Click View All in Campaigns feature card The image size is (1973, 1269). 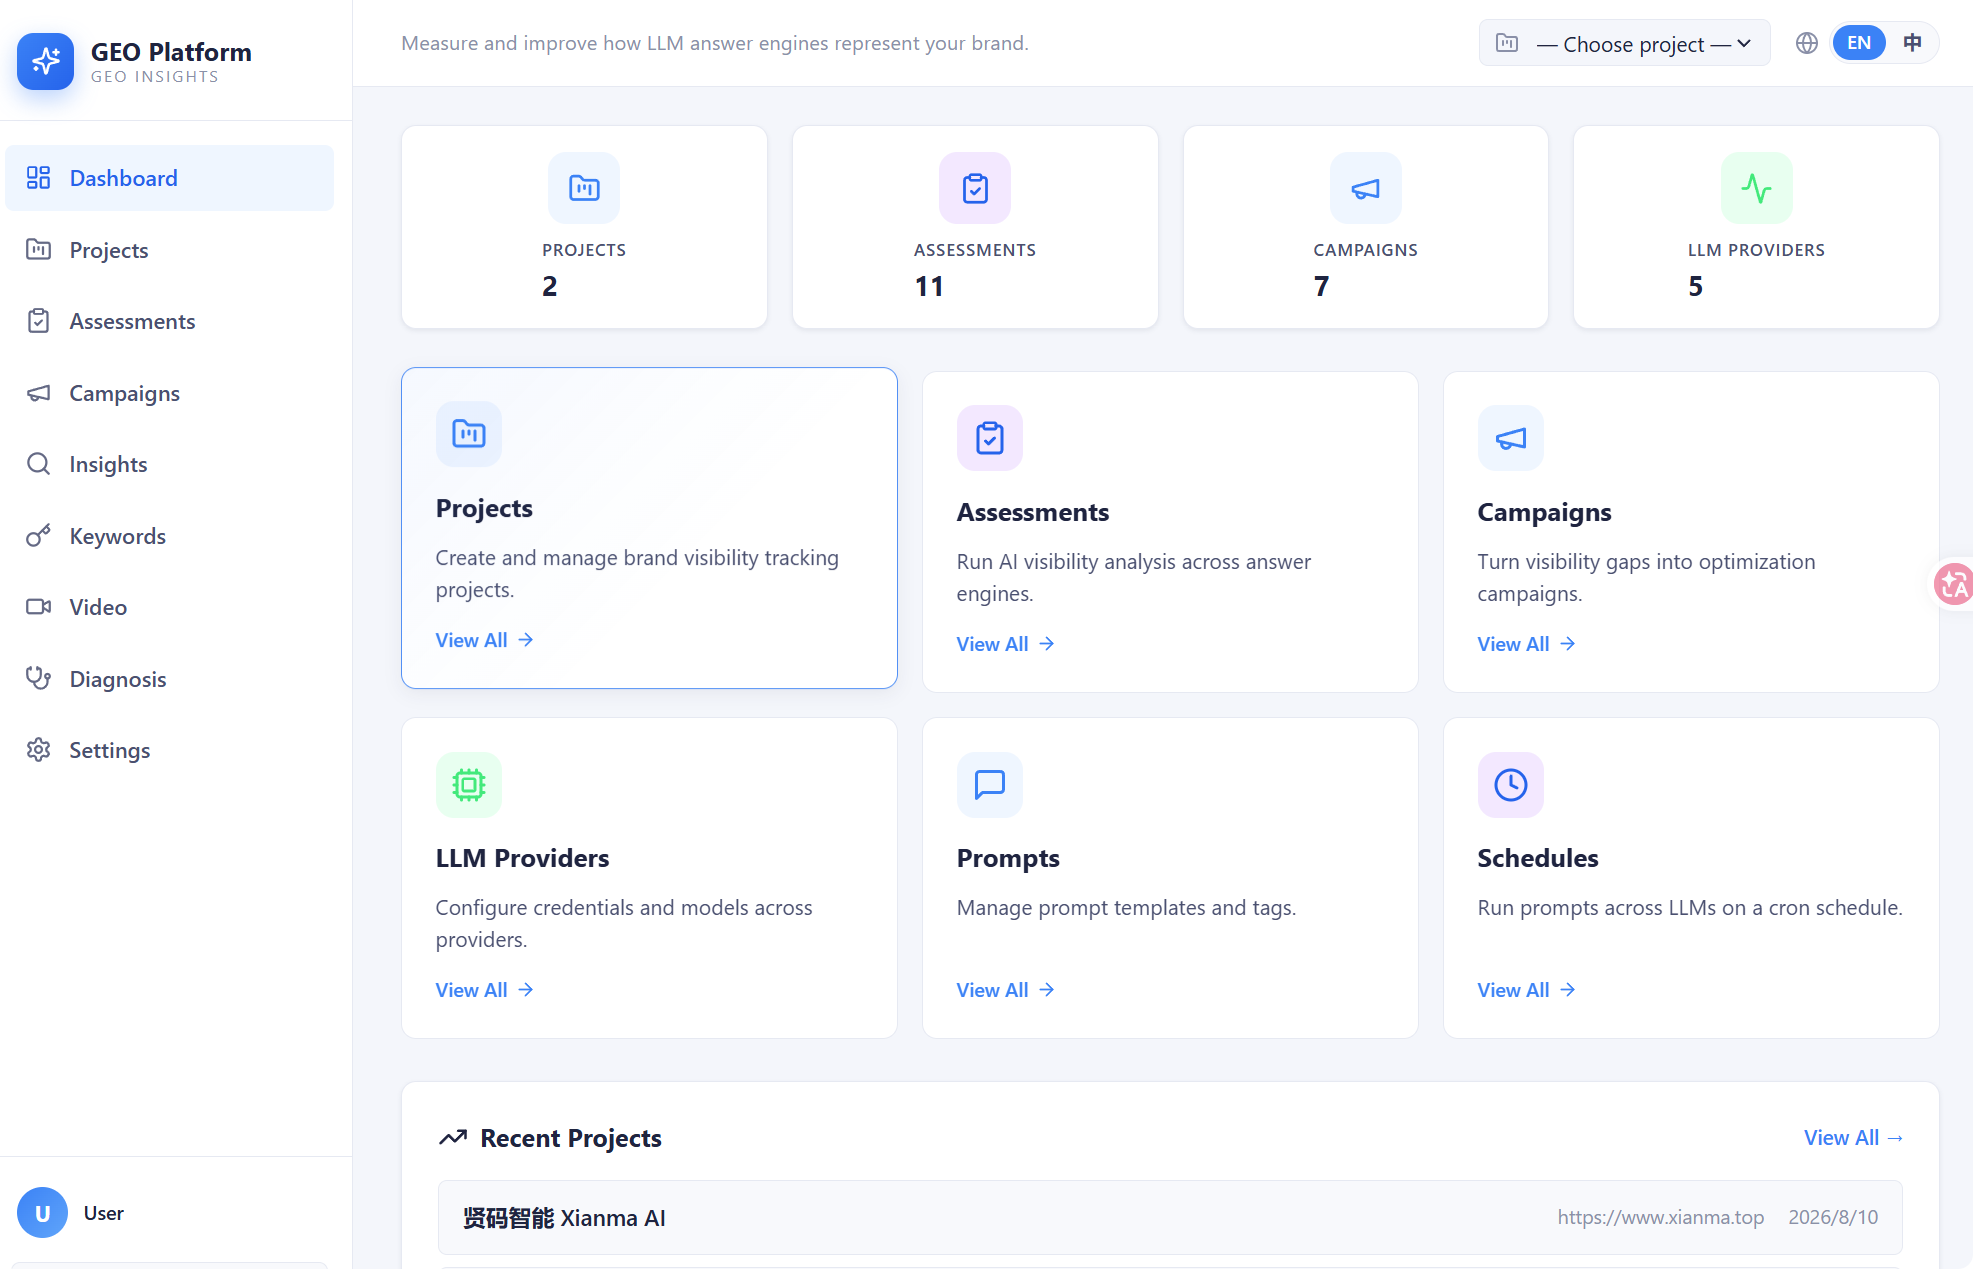[x=1527, y=644]
